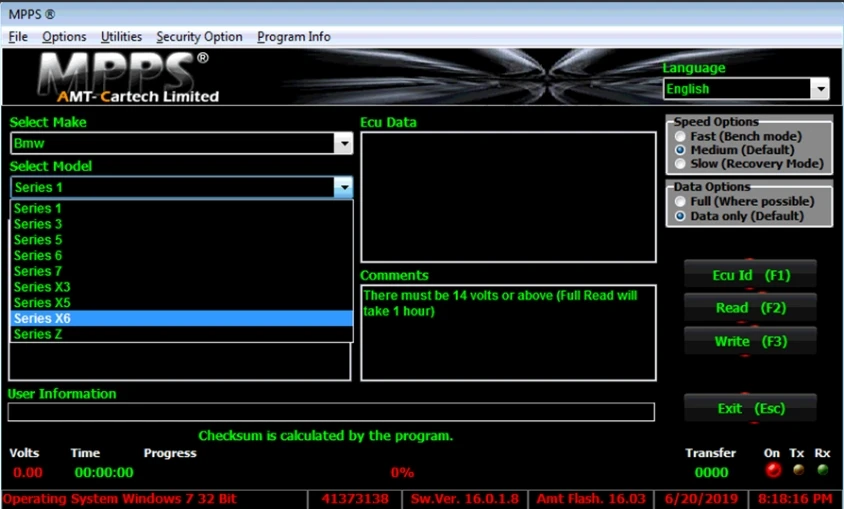The image size is (844, 509).
Task: Click the red On indicator light
Action: (x=773, y=470)
